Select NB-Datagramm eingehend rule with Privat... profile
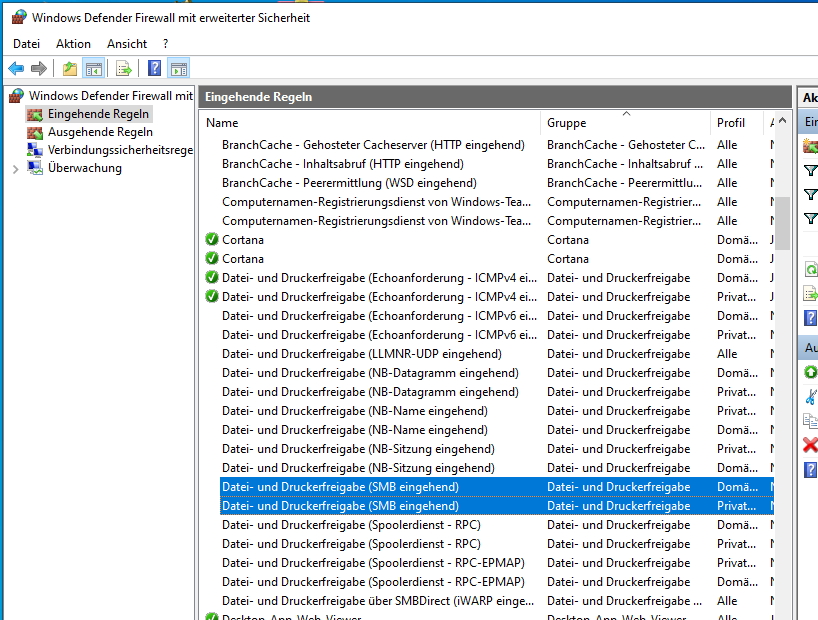Screen dimensions: 818x620 (370, 392)
